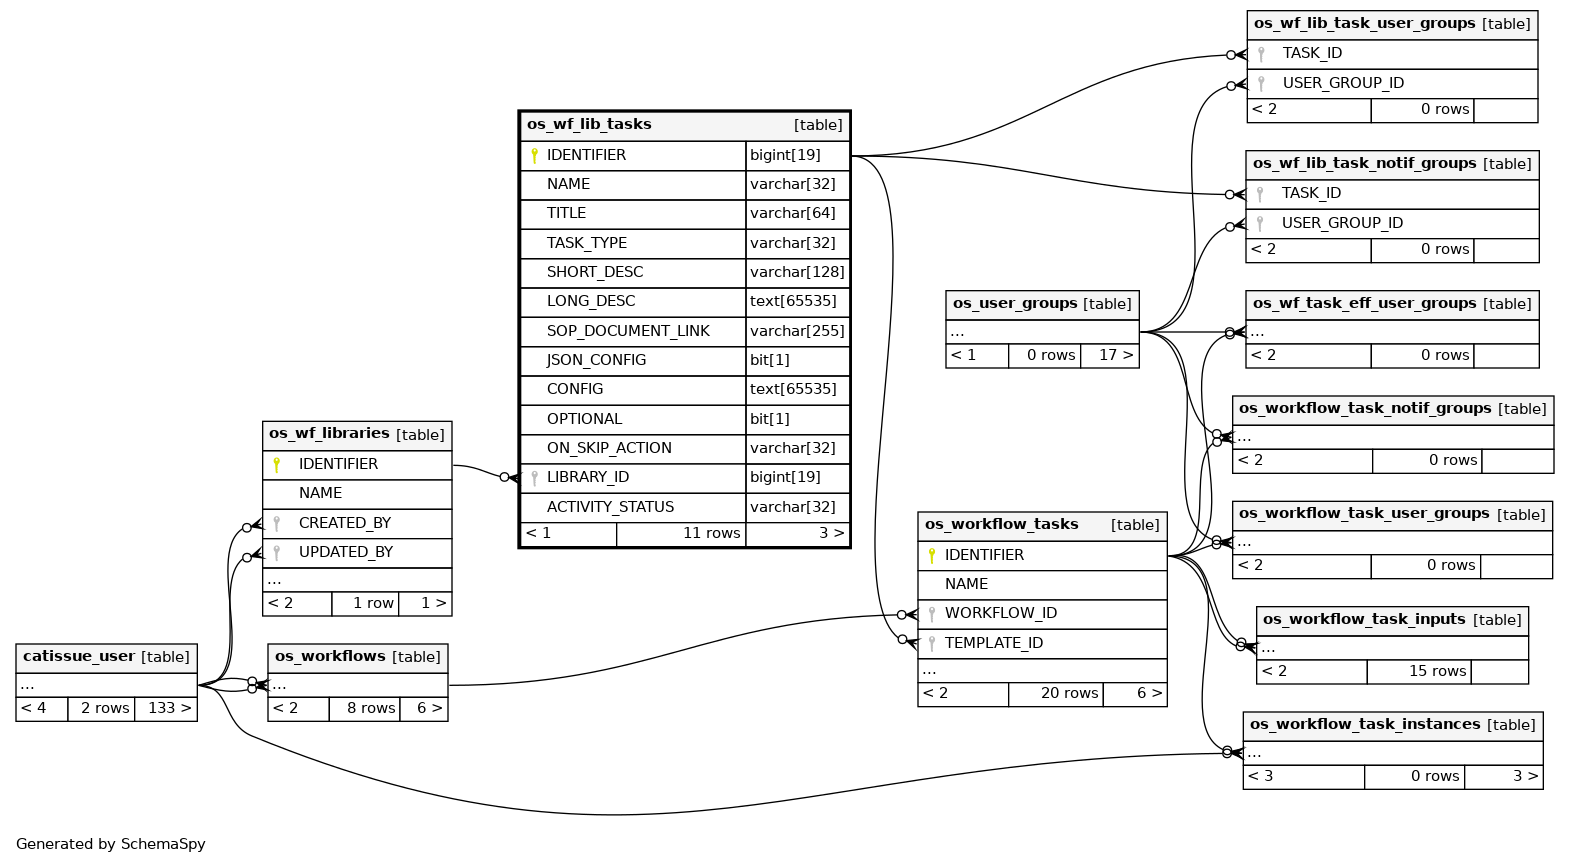Click the gray key icon beside TEMPLATE_ID
Screen dimensions: 1569x864
932,644
